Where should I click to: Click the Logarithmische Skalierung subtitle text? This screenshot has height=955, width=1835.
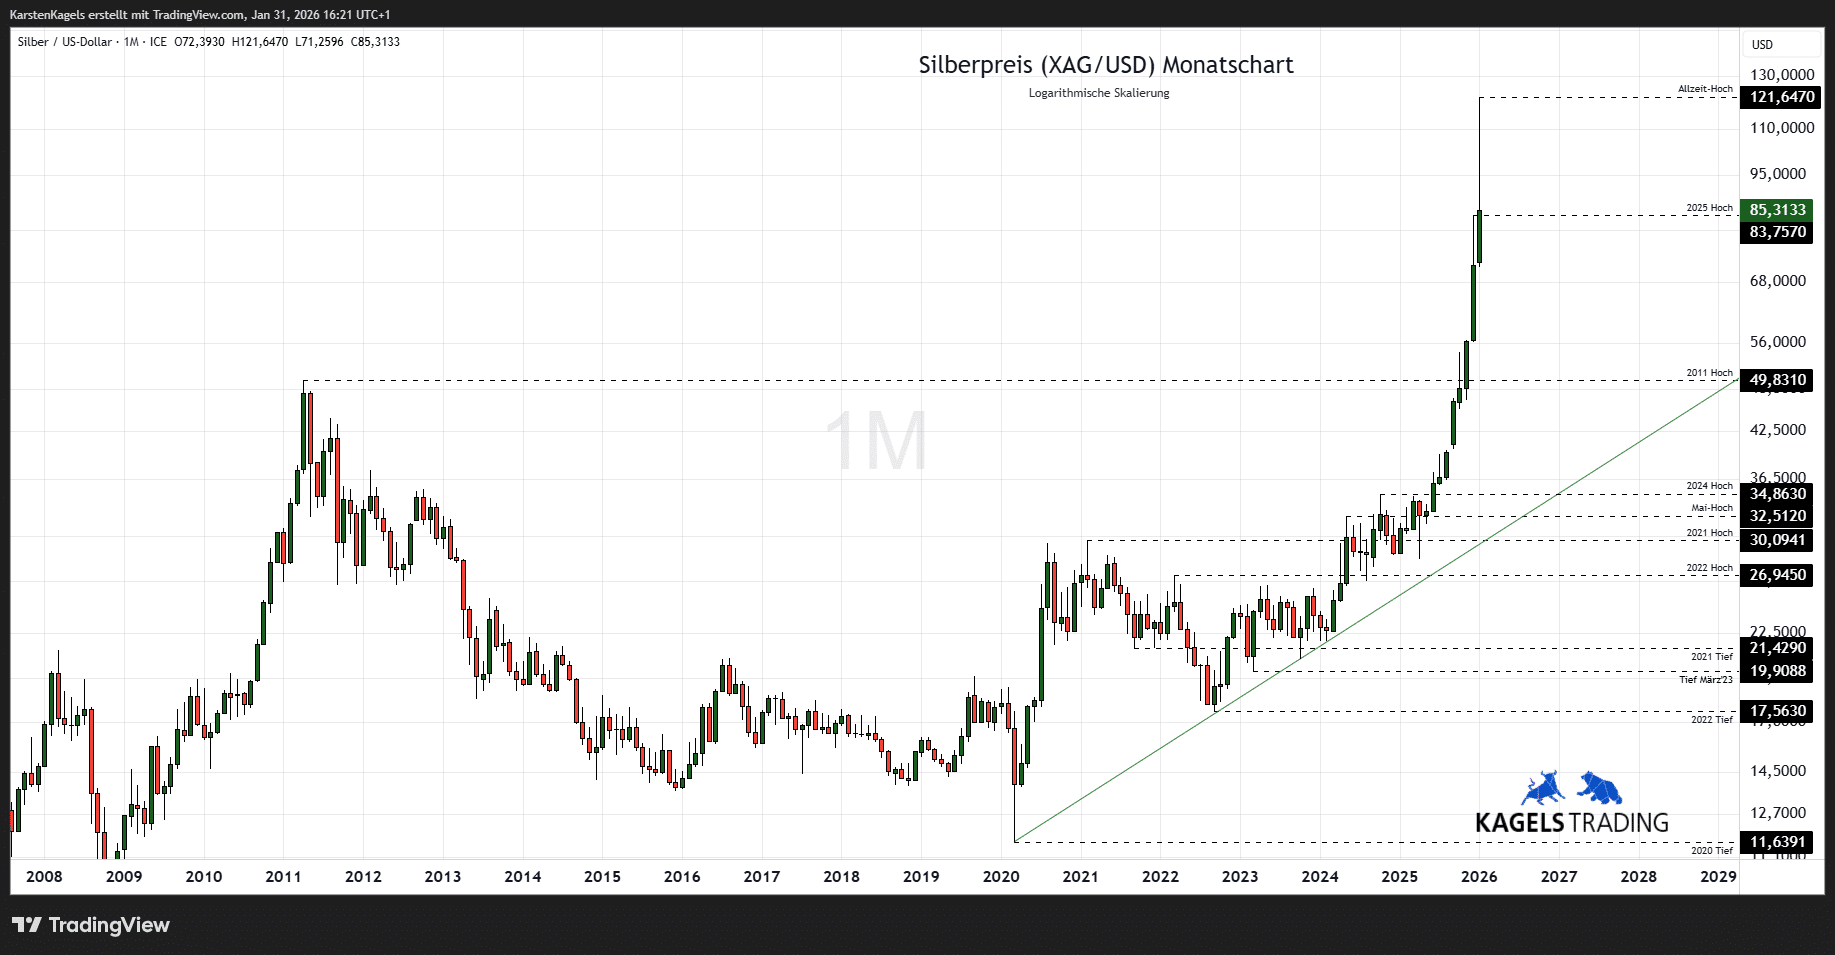tap(1098, 93)
